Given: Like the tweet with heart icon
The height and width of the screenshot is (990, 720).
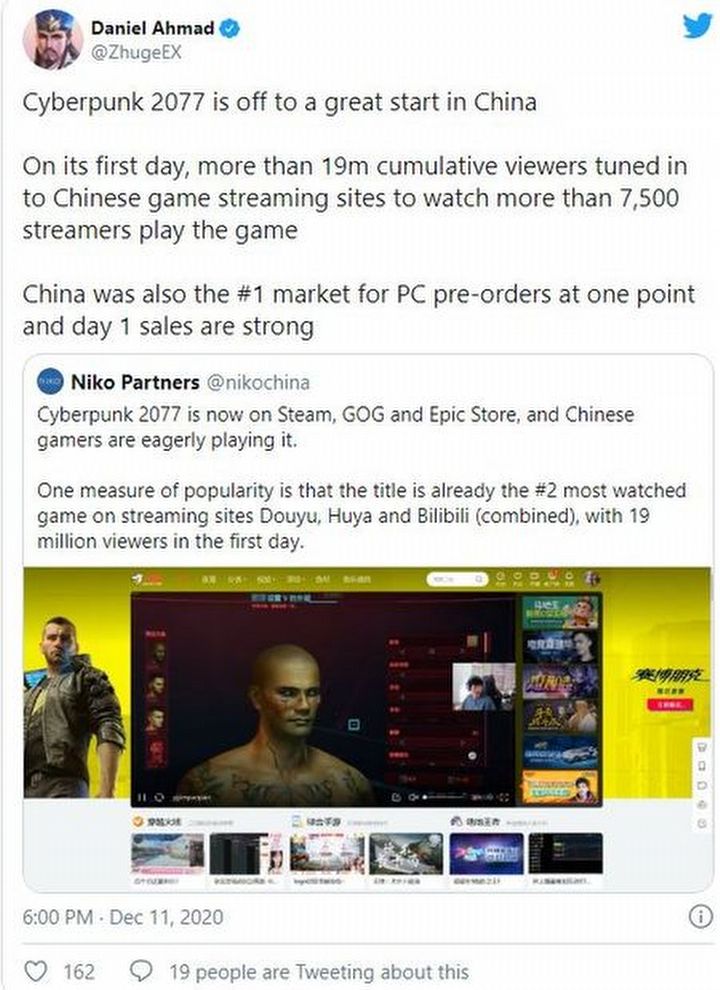Looking at the screenshot, I should click(35, 971).
